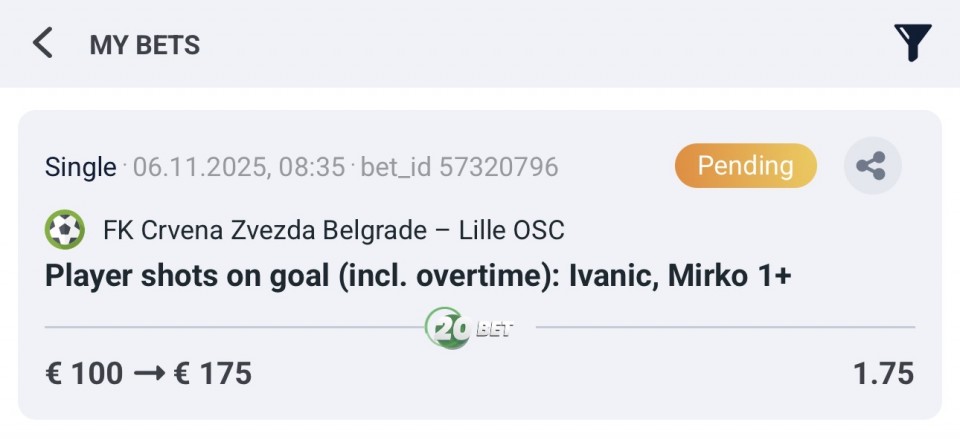Click the Pending status badge
Viewport: 960px width, 439px height.
point(745,166)
